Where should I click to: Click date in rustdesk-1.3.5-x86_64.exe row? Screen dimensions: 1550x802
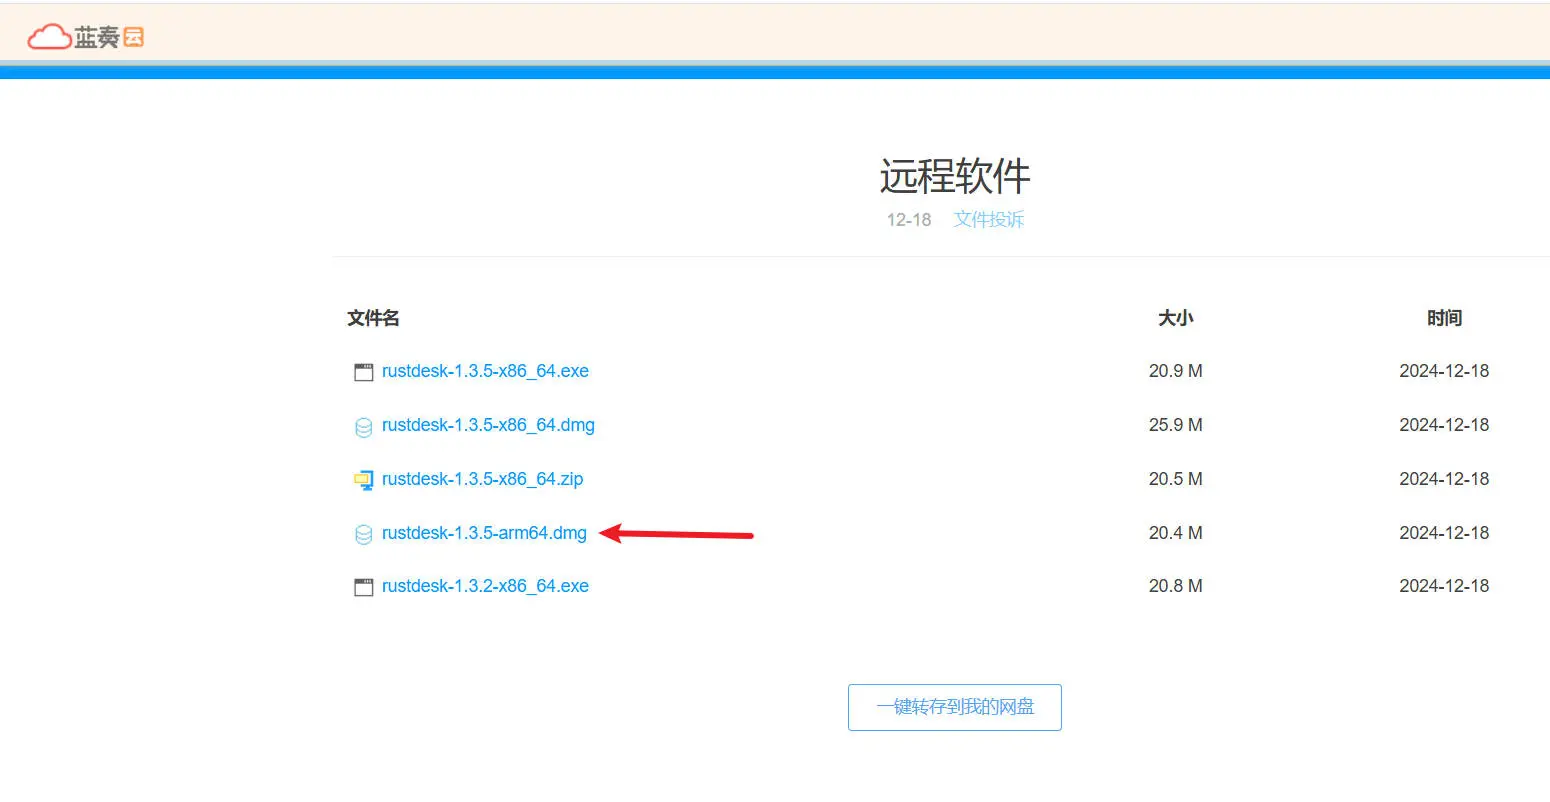1444,371
